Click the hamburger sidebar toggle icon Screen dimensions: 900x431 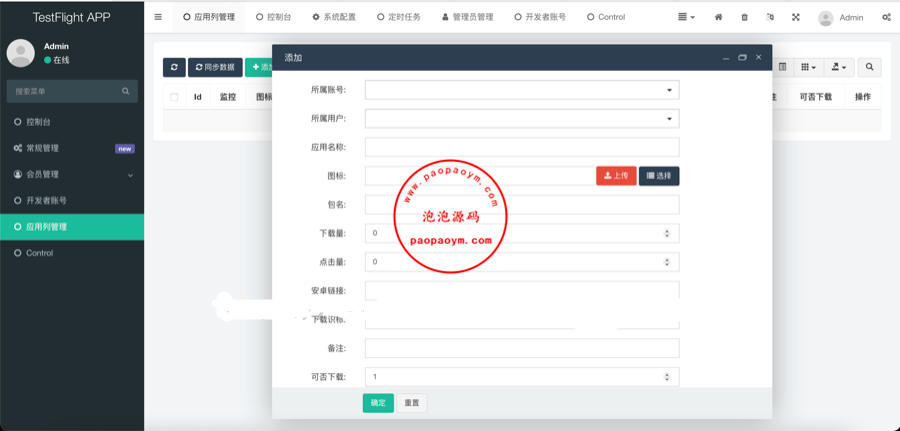point(158,17)
